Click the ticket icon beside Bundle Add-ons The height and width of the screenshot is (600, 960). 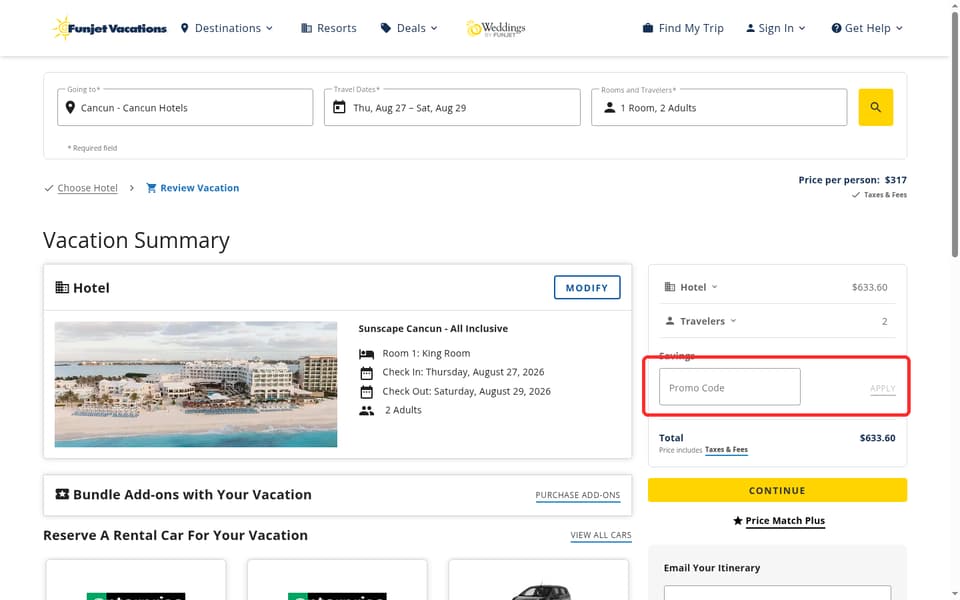tap(62, 494)
